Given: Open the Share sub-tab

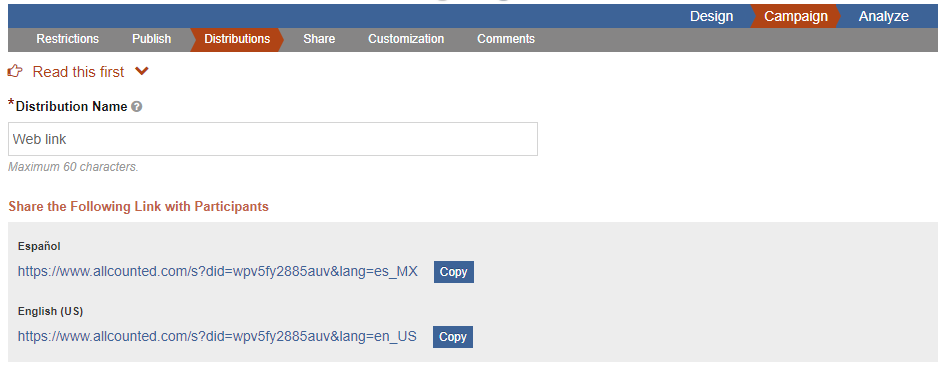Looking at the screenshot, I should click(319, 39).
